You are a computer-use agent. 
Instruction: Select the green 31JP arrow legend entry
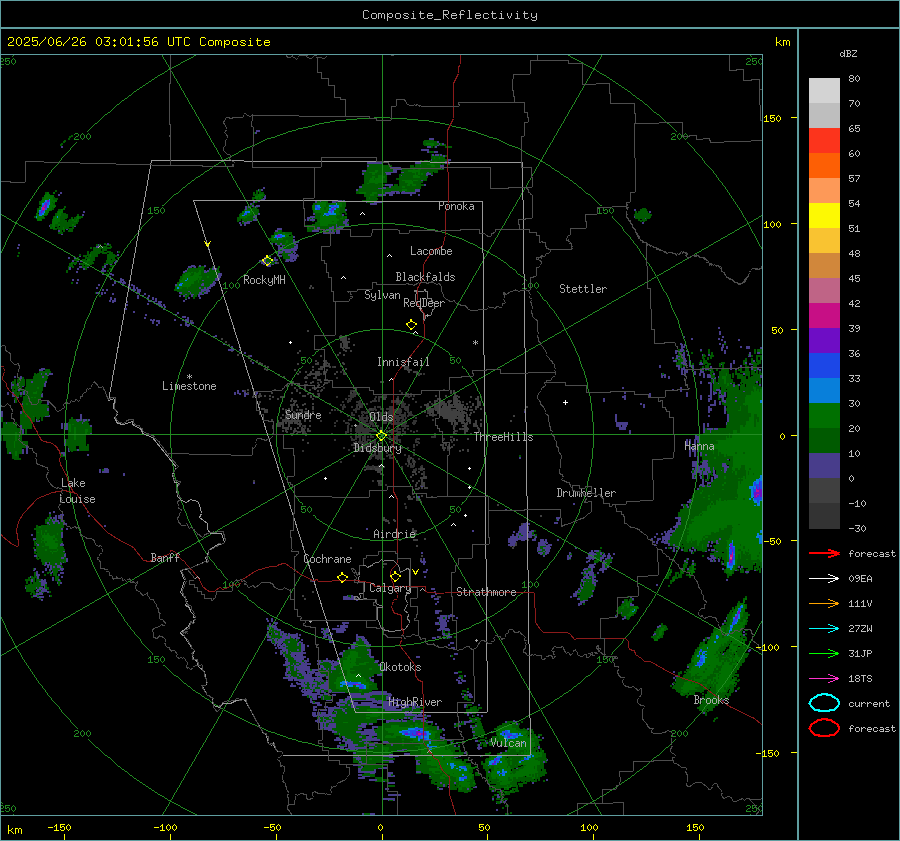tap(824, 653)
